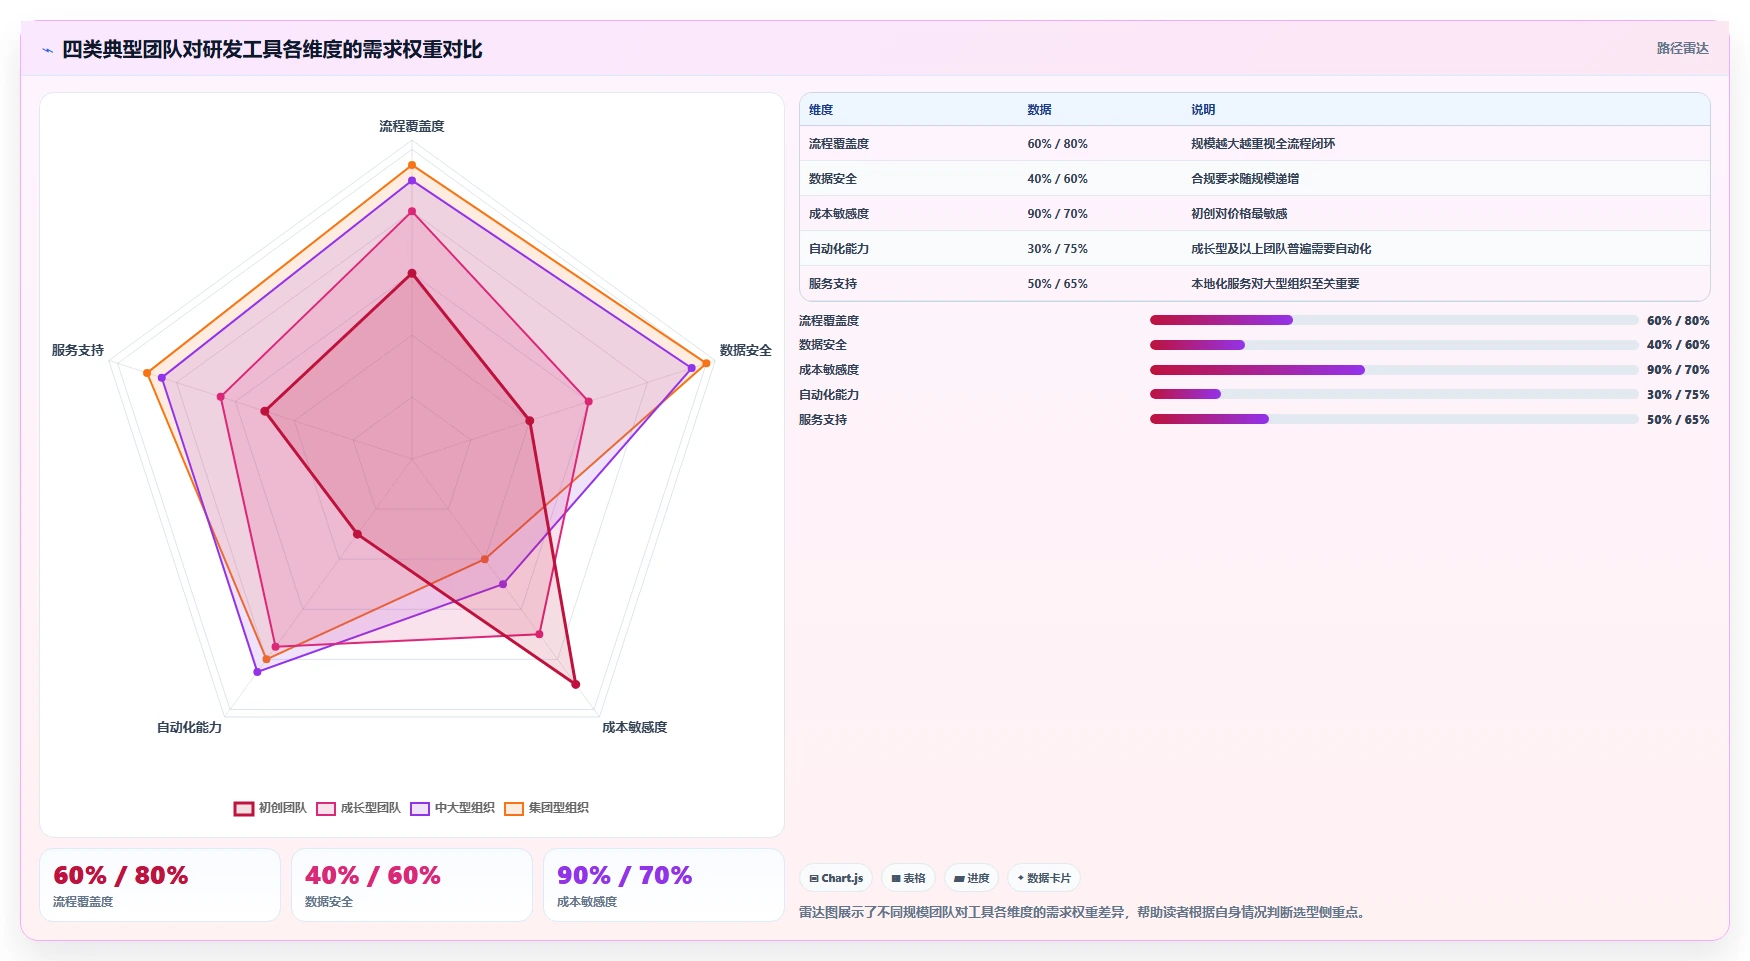Toggle 成长型团队 legend swatch
The image size is (1750, 961).
coord(326,809)
